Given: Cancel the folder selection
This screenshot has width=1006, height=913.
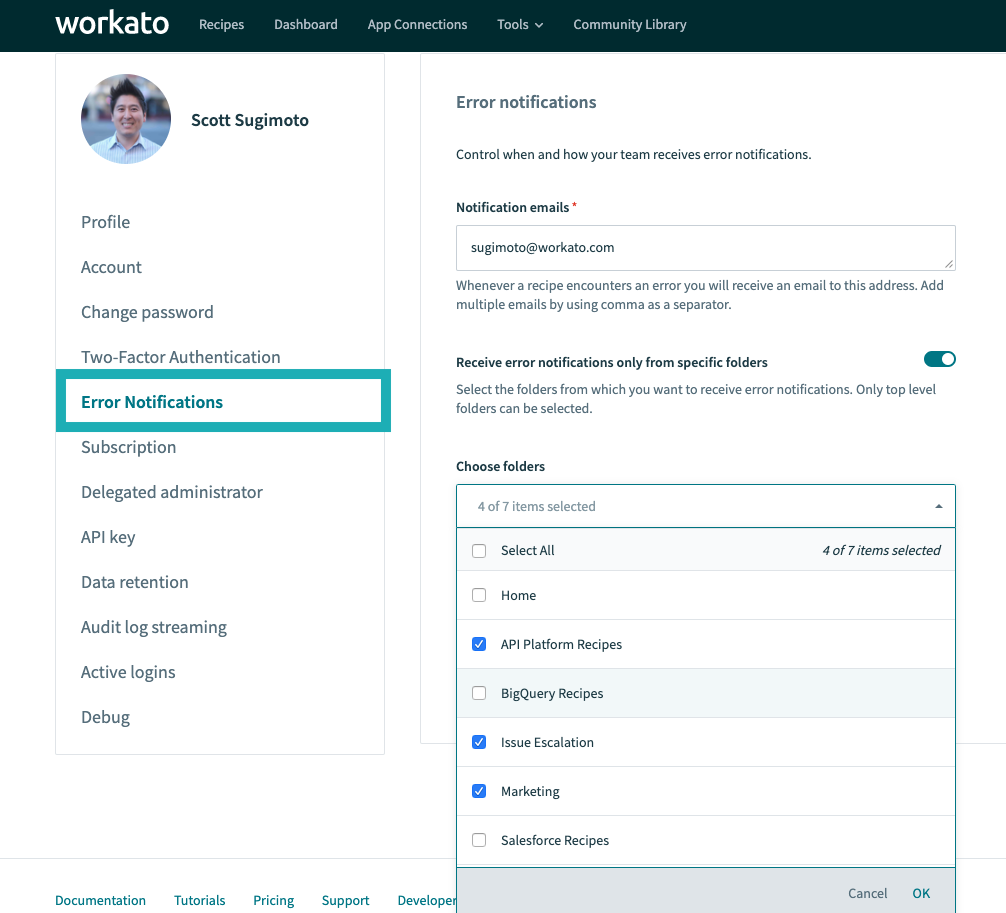Looking at the screenshot, I should (867, 893).
